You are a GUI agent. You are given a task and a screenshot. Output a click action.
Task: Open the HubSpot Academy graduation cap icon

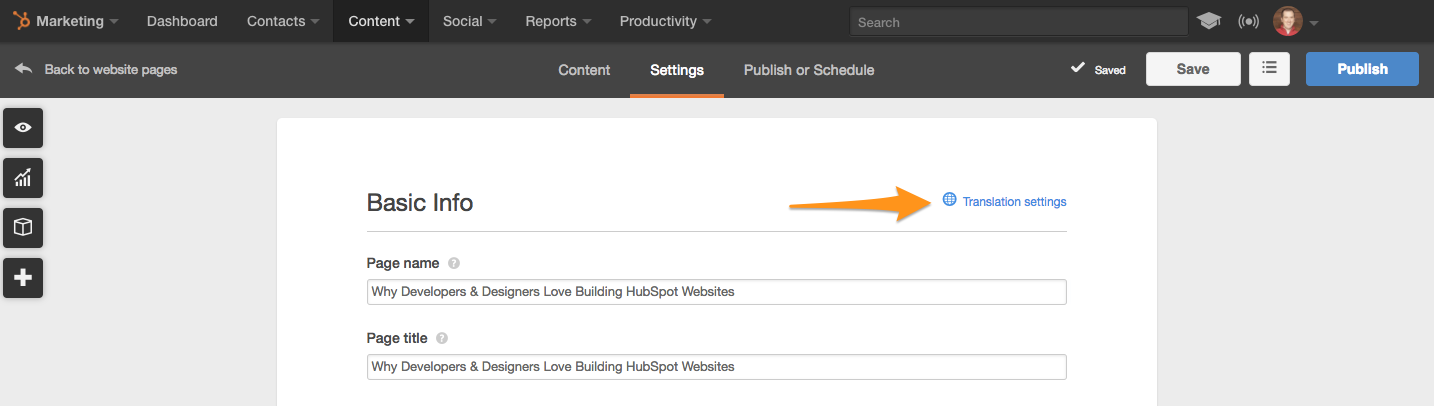[x=1209, y=21]
